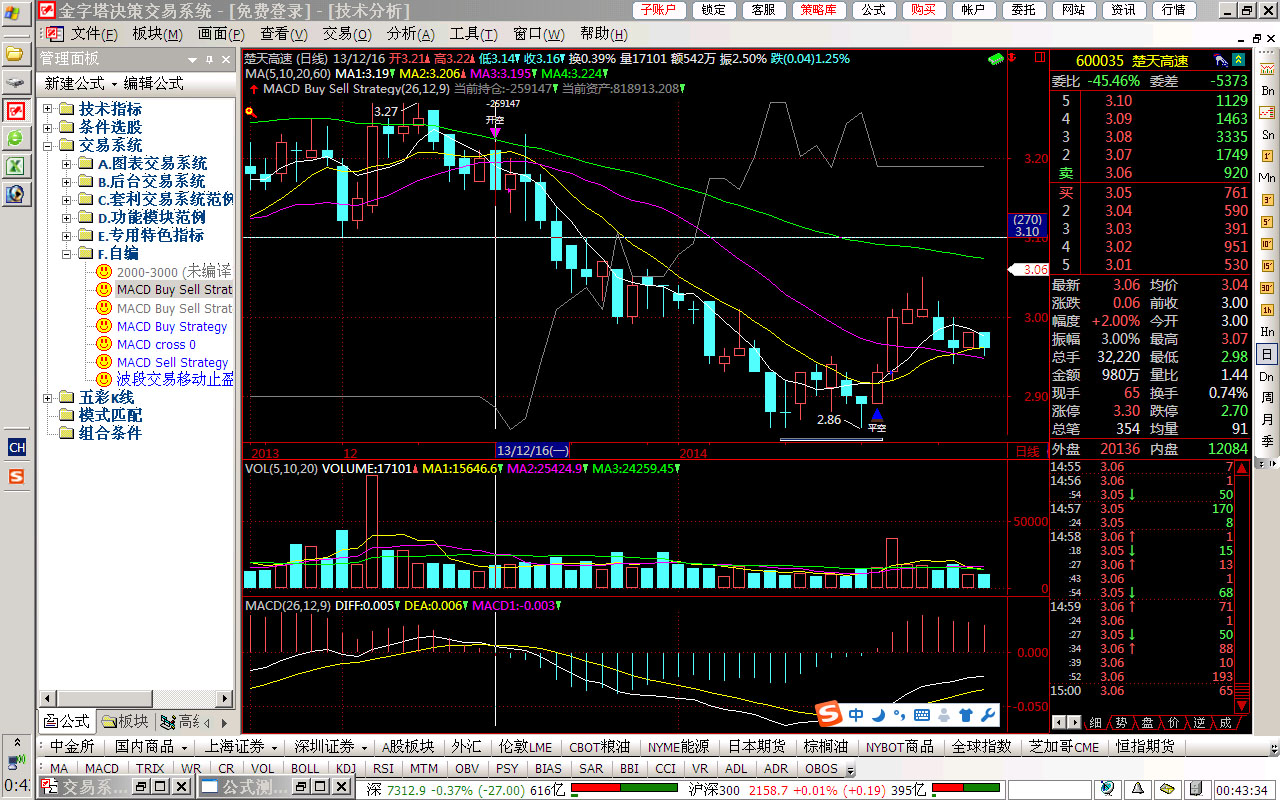Click the 购买 button
Viewport: 1280px width, 800px height.
click(x=923, y=10)
